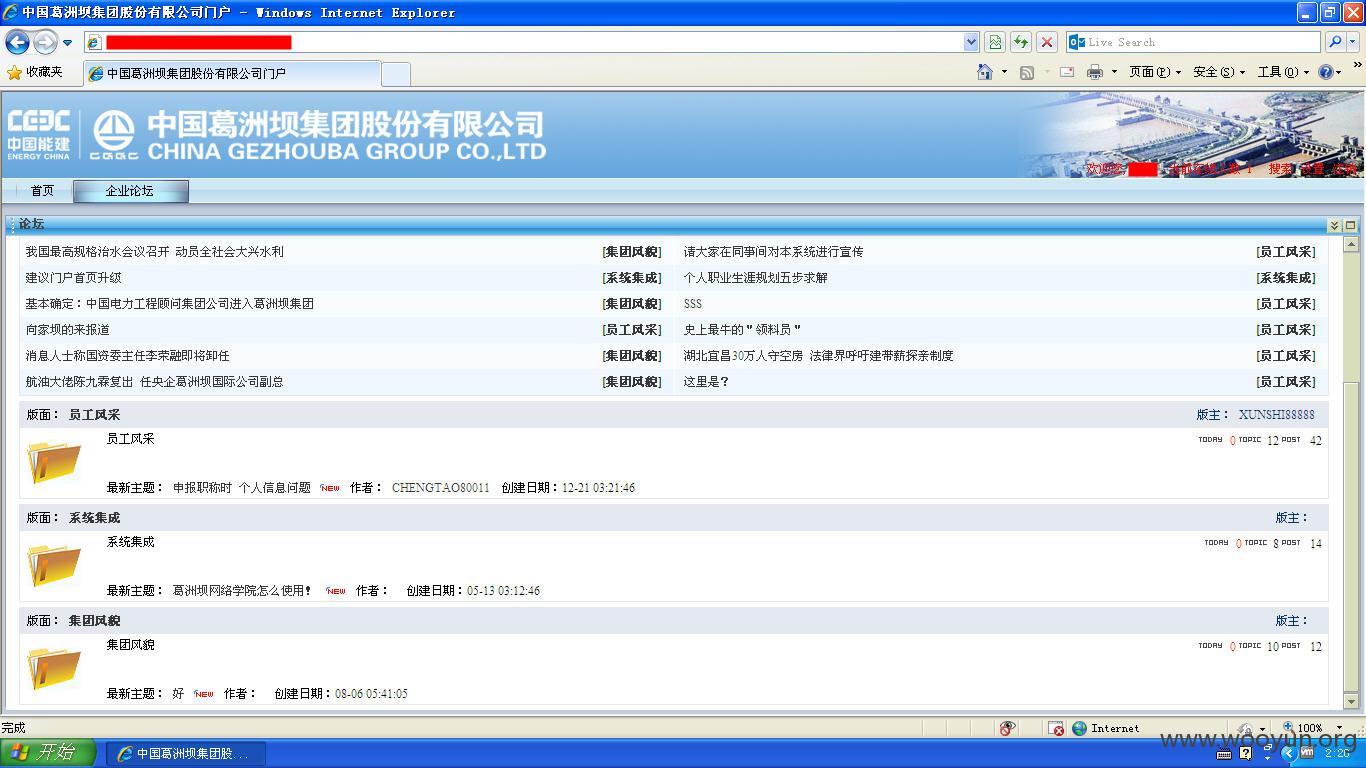The image size is (1366, 768).
Task: Open latest topic 葛洲坝网络学院怎么使用!
Action: tap(242, 591)
